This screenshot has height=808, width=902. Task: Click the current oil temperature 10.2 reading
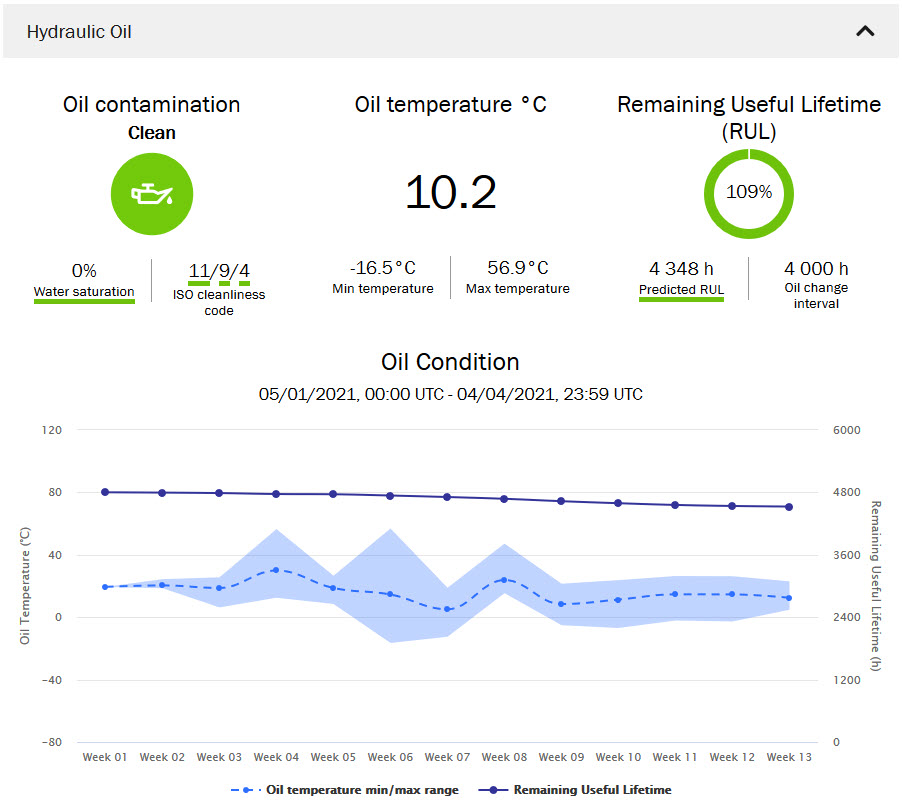[x=450, y=192]
